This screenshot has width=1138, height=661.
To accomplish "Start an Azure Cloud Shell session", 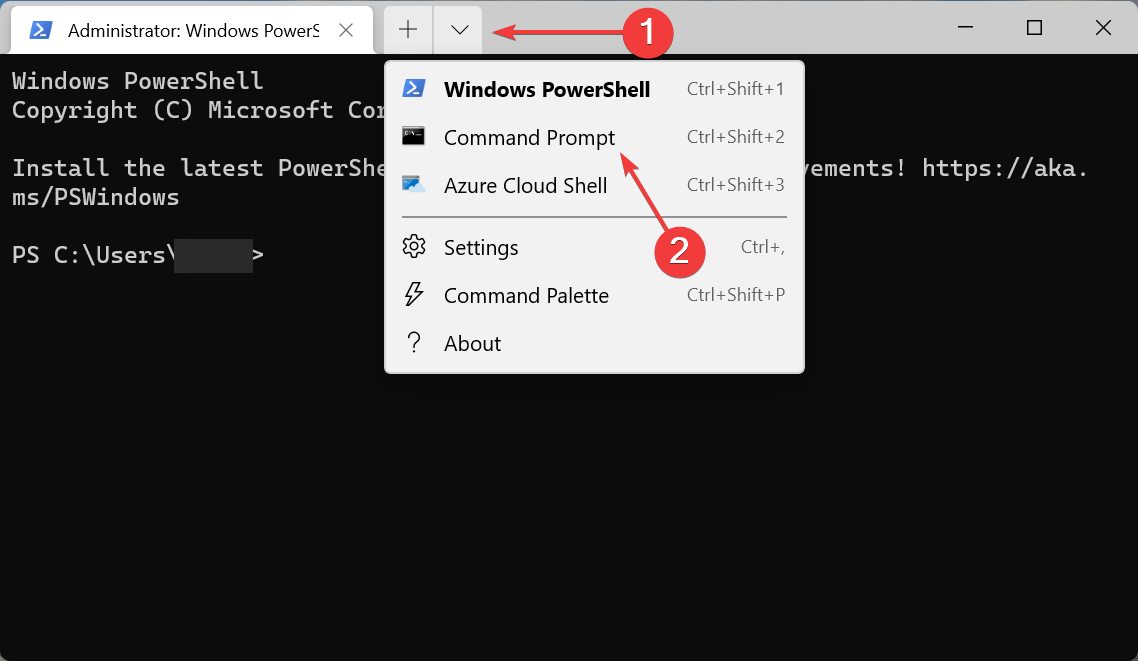I will point(525,185).
